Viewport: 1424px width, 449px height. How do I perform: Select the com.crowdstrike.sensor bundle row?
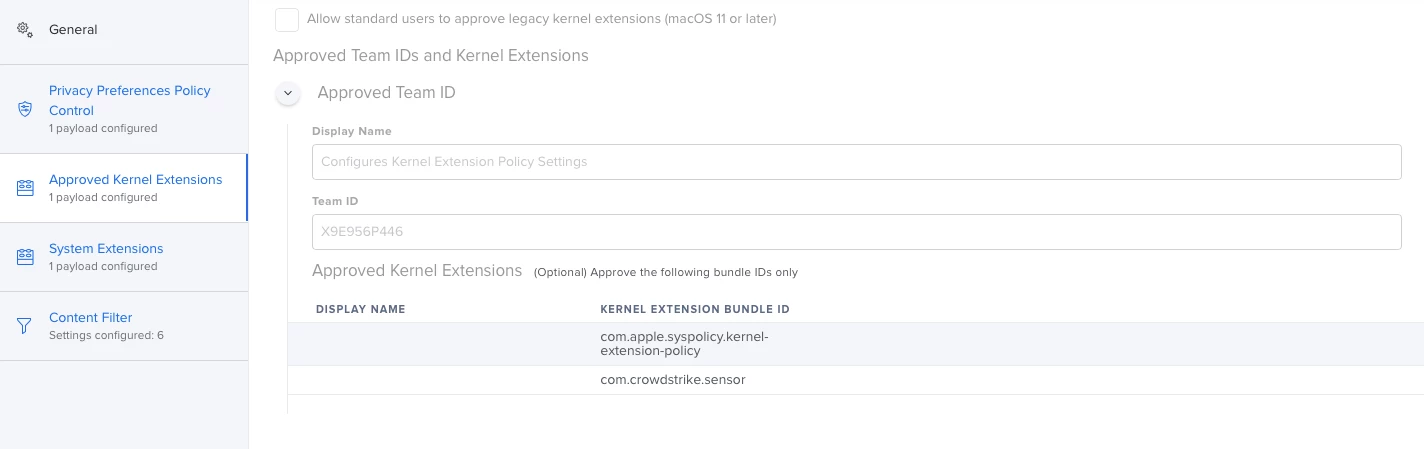[672, 380]
